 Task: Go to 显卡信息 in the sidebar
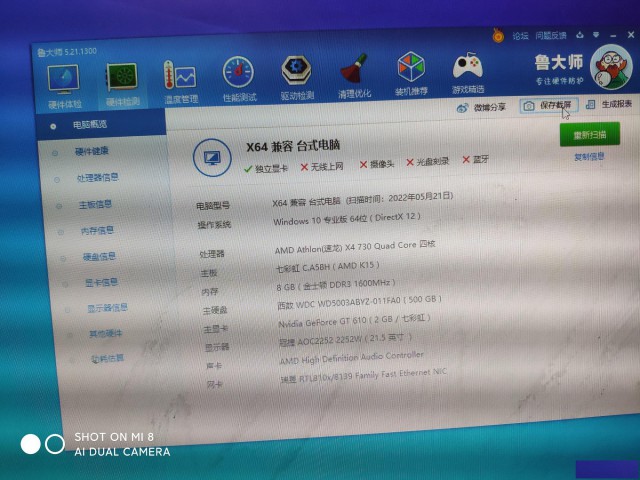pos(100,282)
